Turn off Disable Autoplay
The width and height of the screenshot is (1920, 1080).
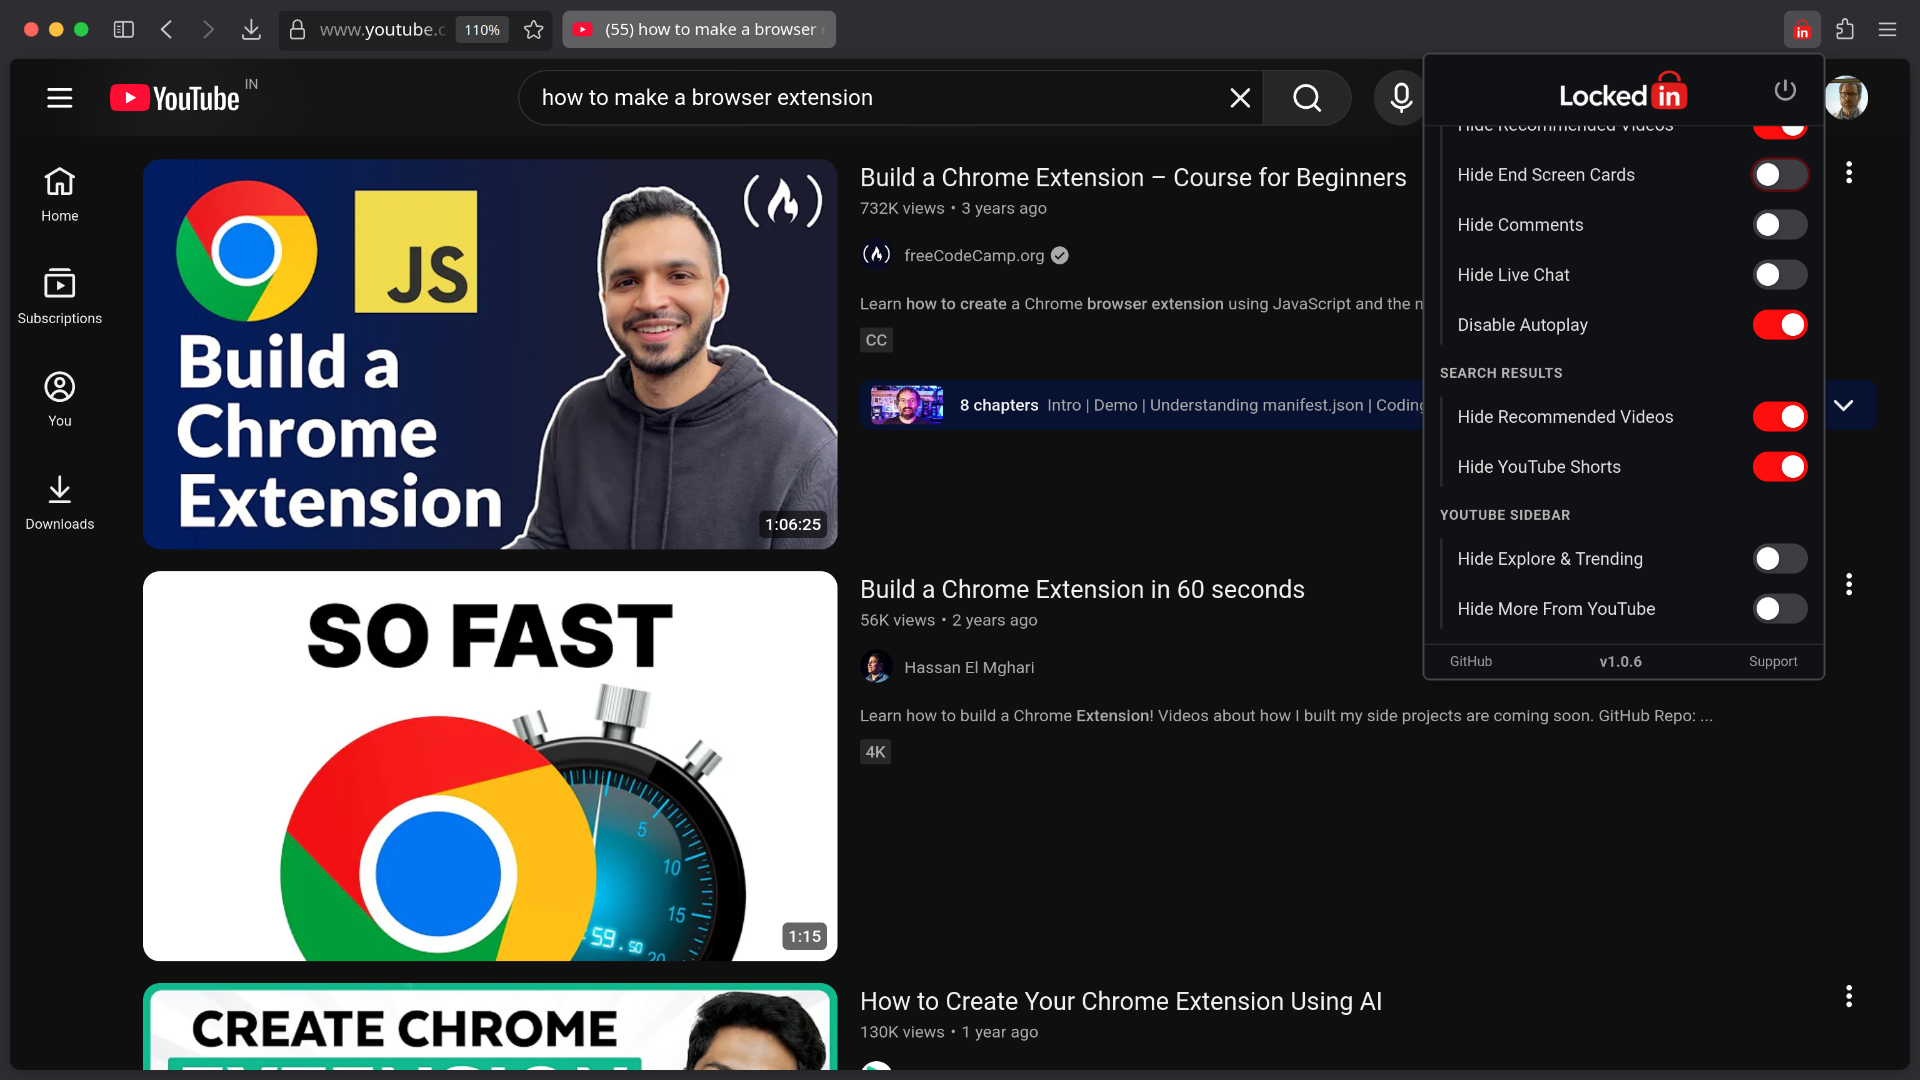click(1778, 325)
